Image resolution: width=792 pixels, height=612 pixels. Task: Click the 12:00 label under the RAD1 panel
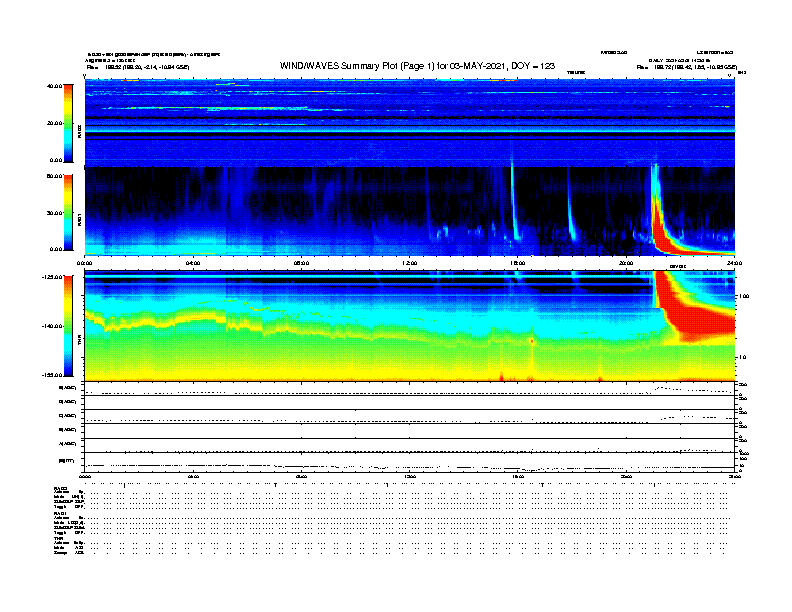[x=410, y=263]
